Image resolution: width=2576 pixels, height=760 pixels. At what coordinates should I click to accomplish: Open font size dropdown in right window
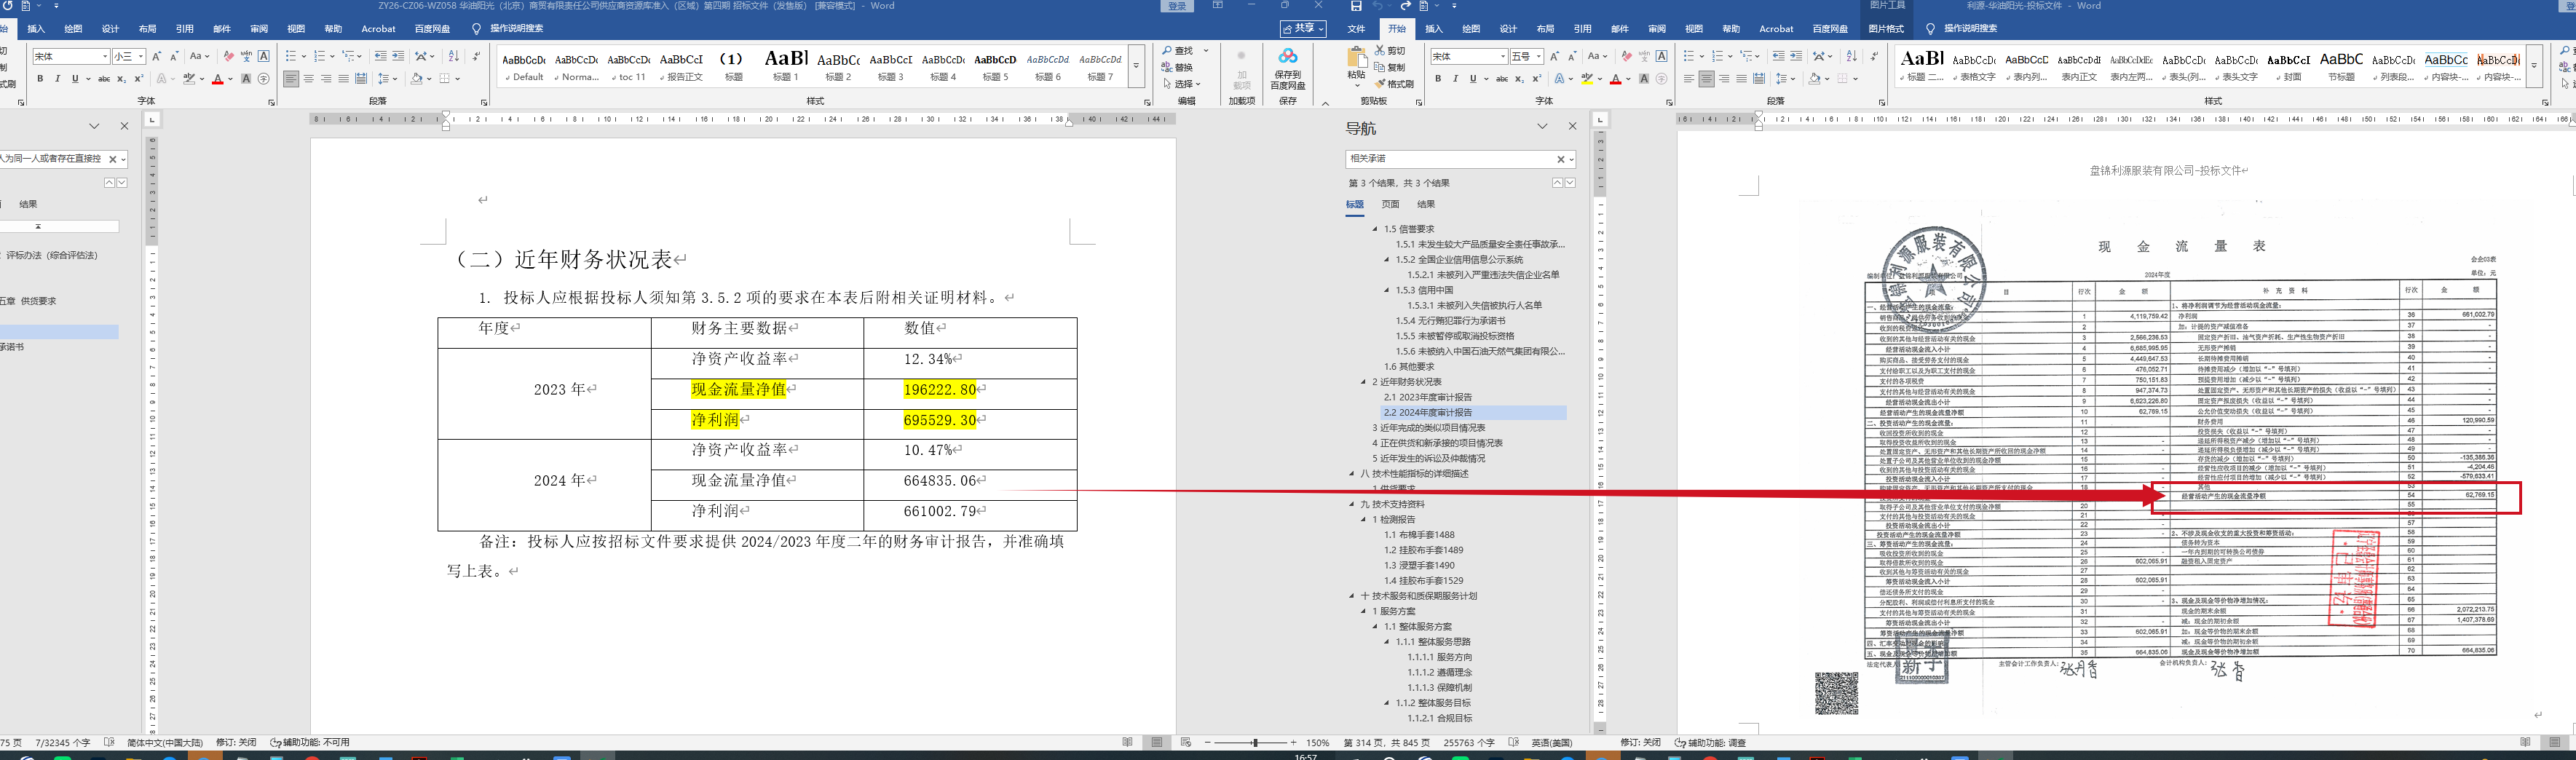pyautogui.click(x=1540, y=57)
